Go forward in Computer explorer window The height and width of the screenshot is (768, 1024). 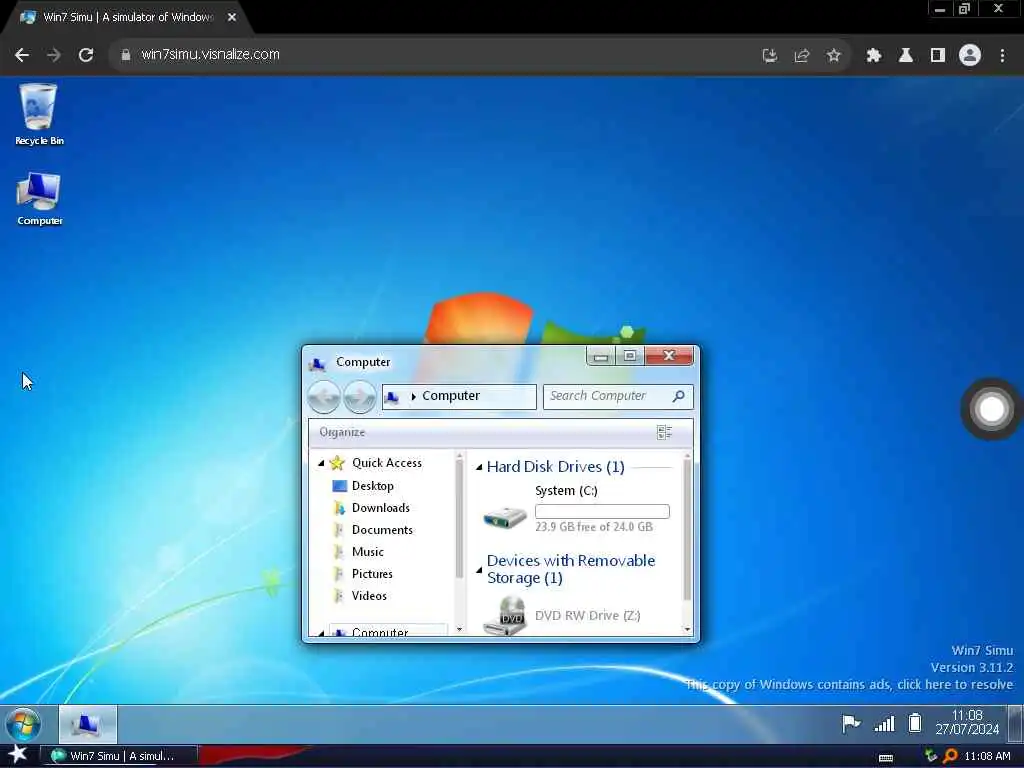359,396
